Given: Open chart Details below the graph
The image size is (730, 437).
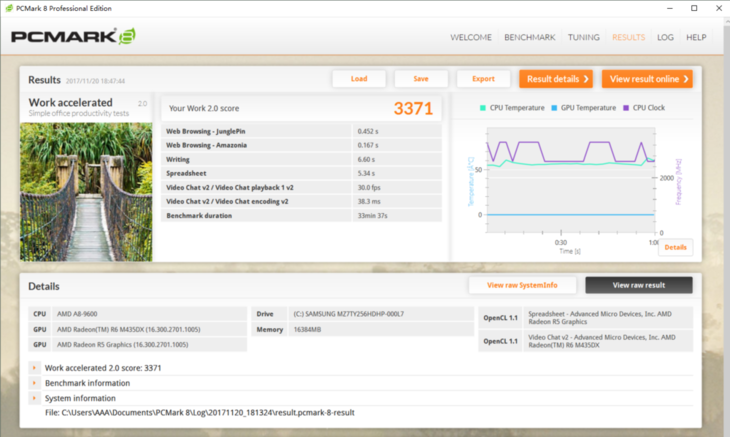Looking at the screenshot, I should click(x=675, y=247).
